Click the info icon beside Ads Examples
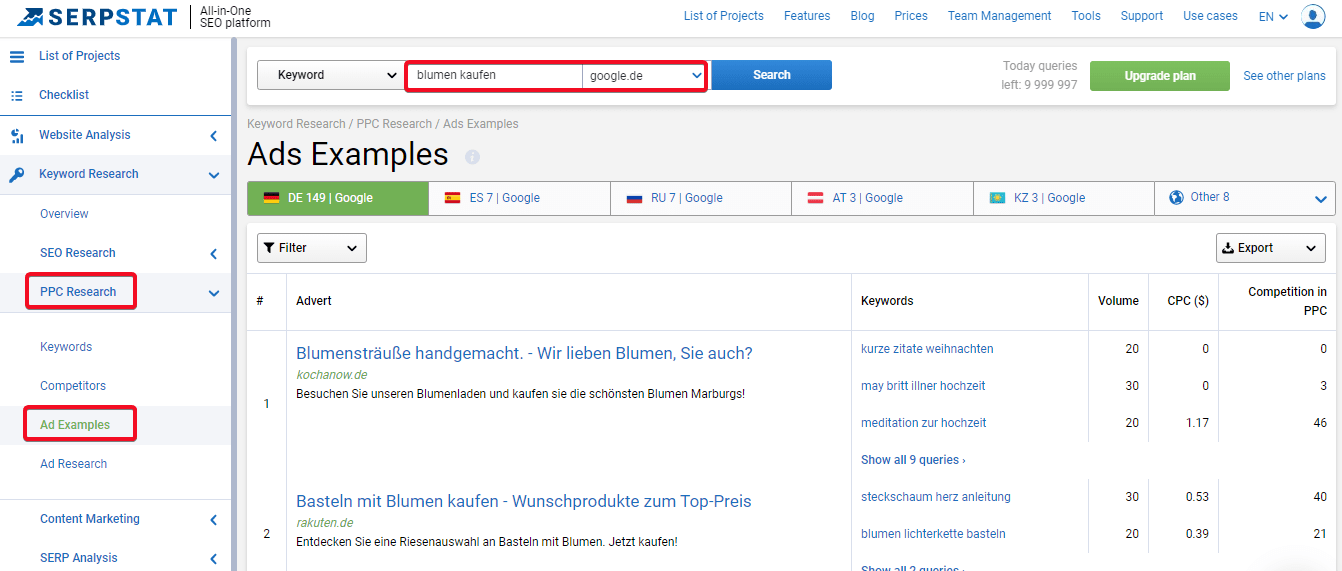The image size is (1342, 571). pos(473,157)
